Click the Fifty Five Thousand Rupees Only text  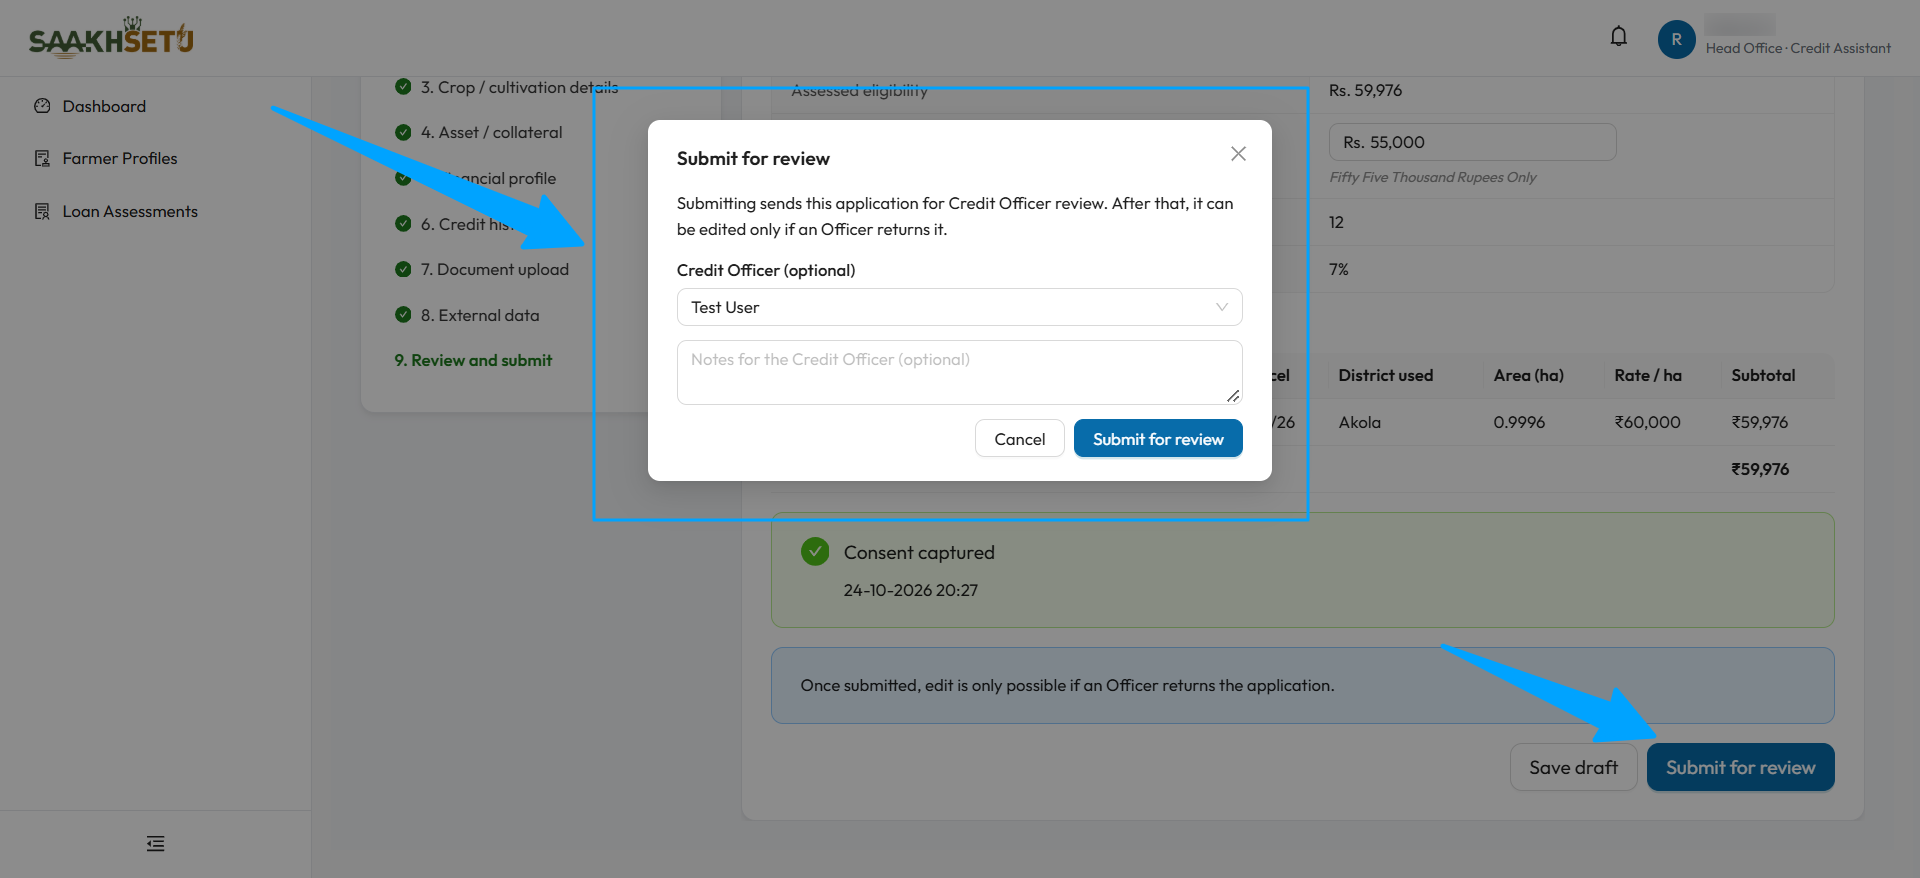pyautogui.click(x=1432, y=177)
